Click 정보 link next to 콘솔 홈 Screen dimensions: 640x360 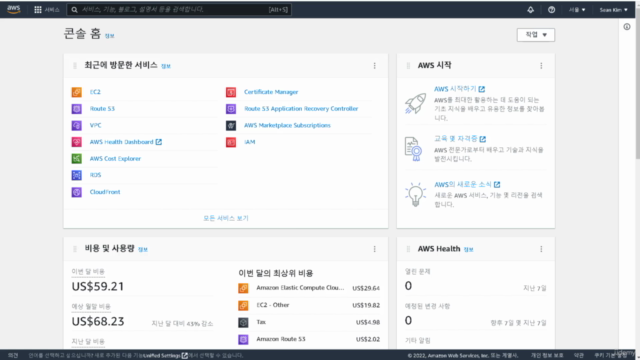pos(109,36)
